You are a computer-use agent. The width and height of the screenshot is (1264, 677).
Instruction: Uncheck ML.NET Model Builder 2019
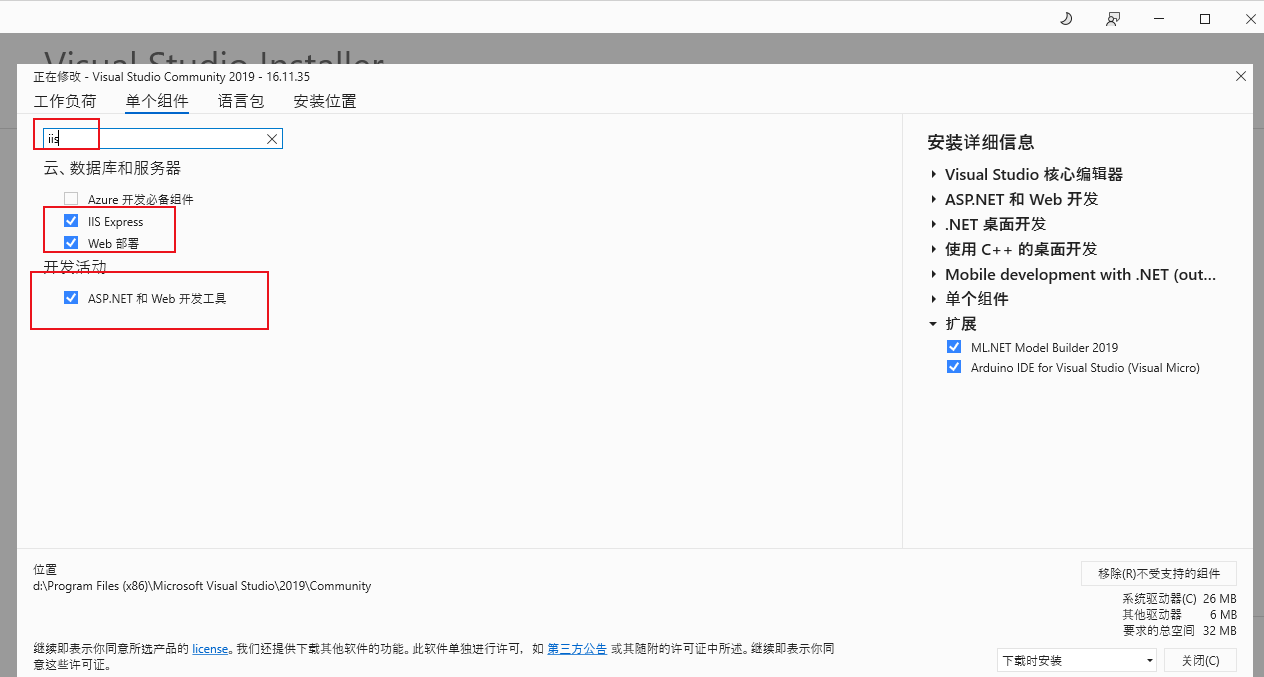954,347
